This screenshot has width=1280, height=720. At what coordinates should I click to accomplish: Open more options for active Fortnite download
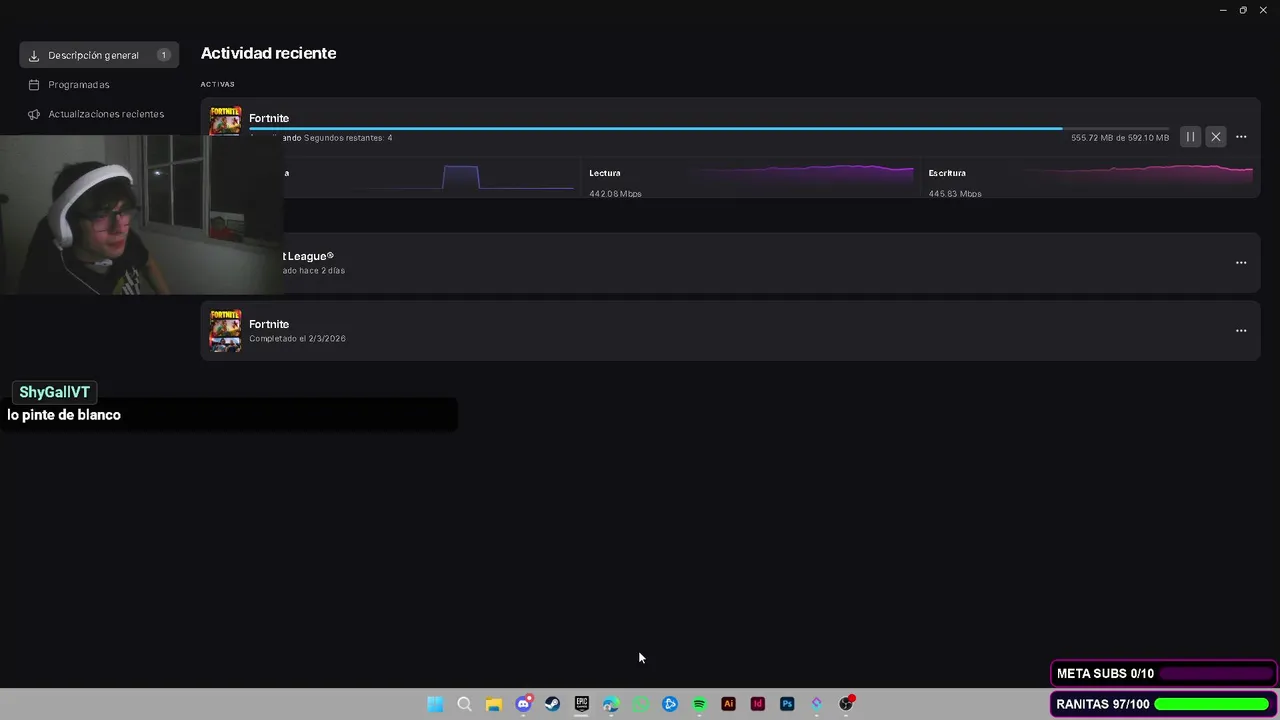coord(1241,137)
